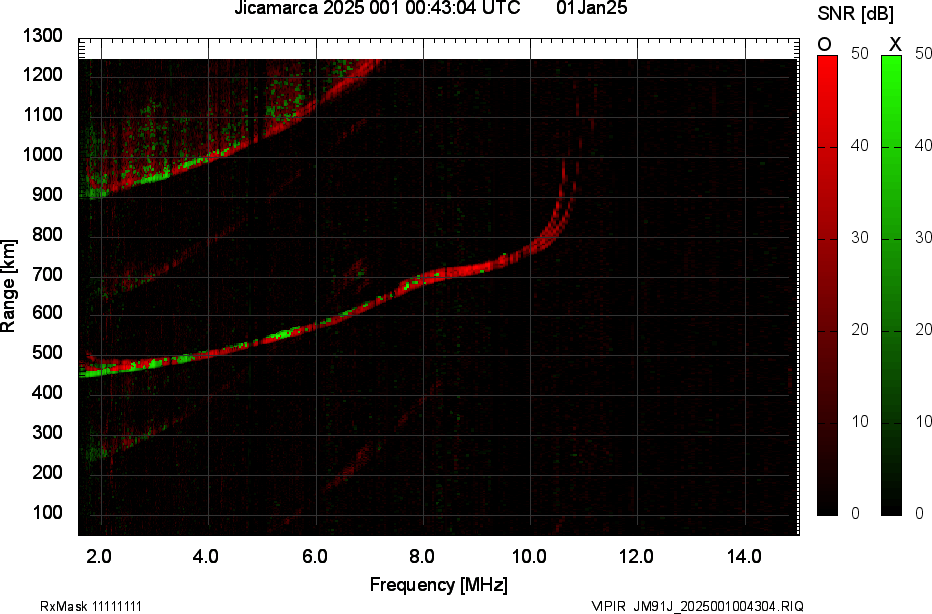Select the 'Jicamarca 2025 001 00:43:04 UTC' title
Image resolution: width=932 pixels, height=614 pixels.
pos(377,8)
